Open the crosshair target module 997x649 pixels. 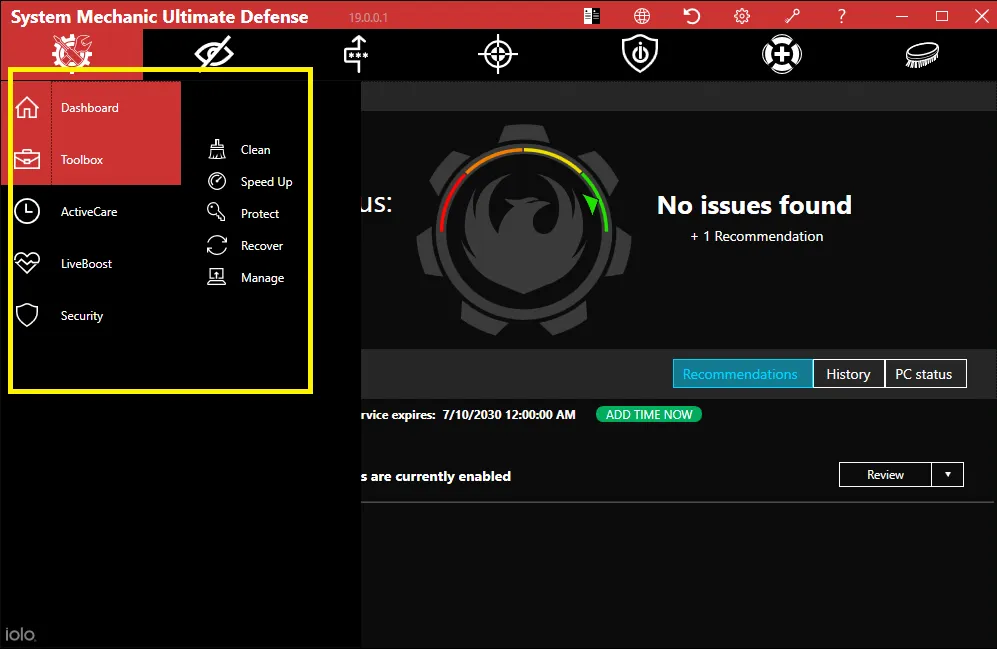click(498, 54)
